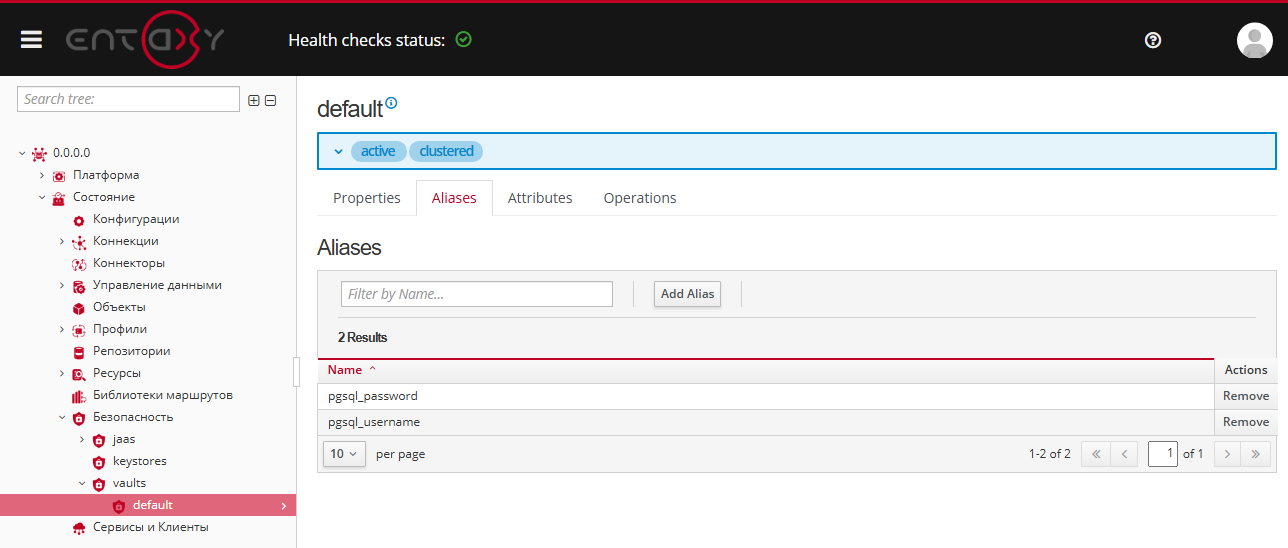Switch to the Operations tab
Screen dimensions: 1288x548
639,198
